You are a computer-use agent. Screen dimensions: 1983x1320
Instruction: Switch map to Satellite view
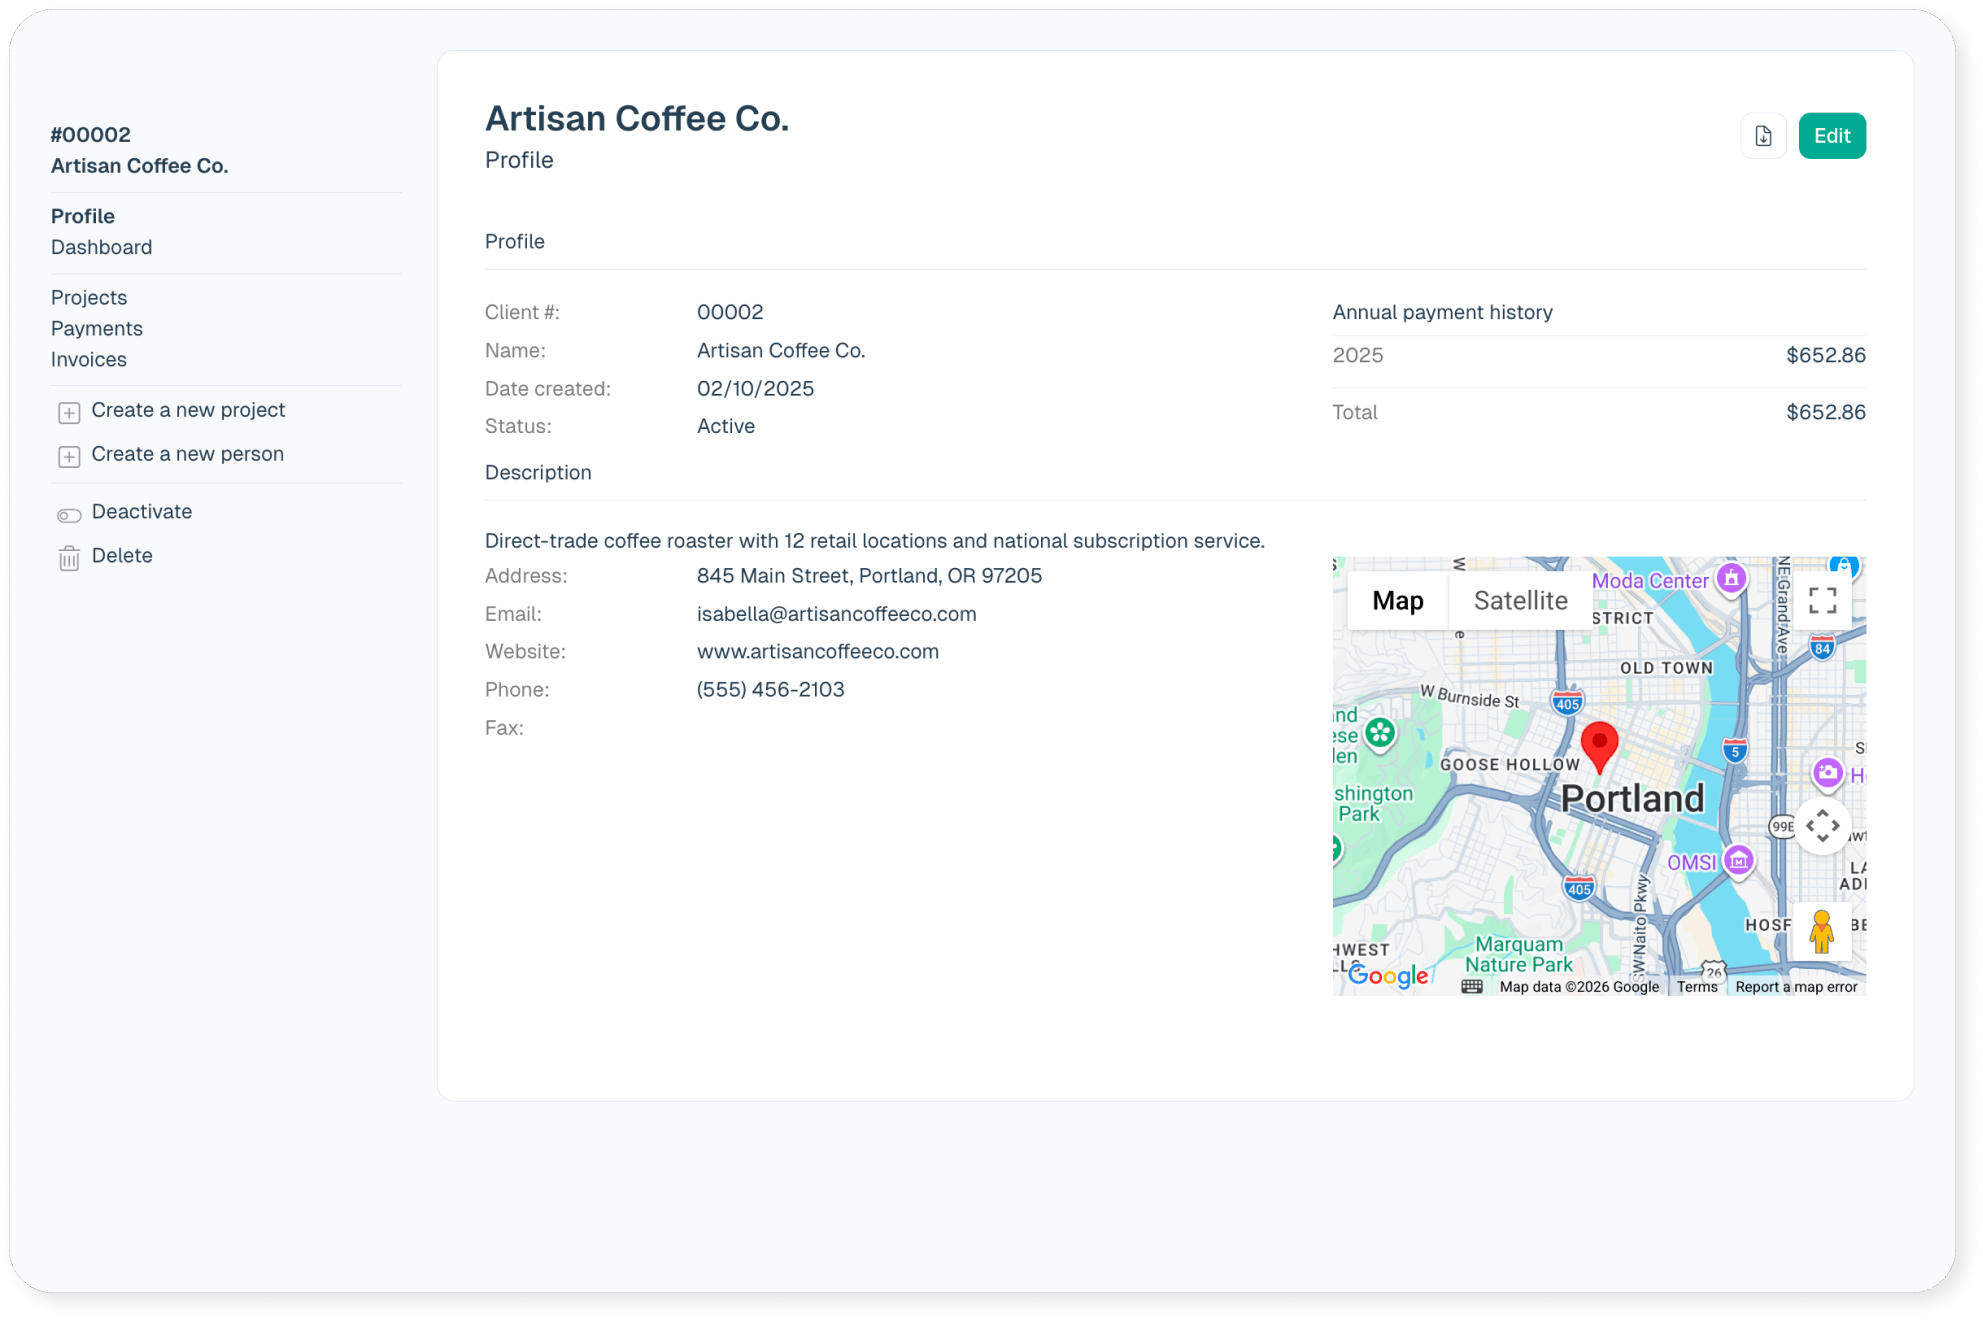click(x=1520, y=600)
